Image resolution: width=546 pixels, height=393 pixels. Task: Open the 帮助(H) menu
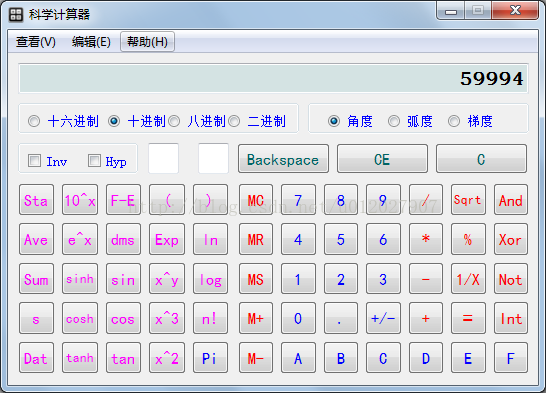pyautogui.click(x=147, y=42)
